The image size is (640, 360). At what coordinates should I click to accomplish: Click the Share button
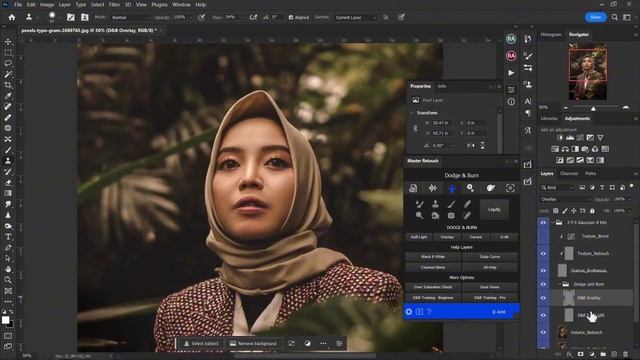(596, 17)
